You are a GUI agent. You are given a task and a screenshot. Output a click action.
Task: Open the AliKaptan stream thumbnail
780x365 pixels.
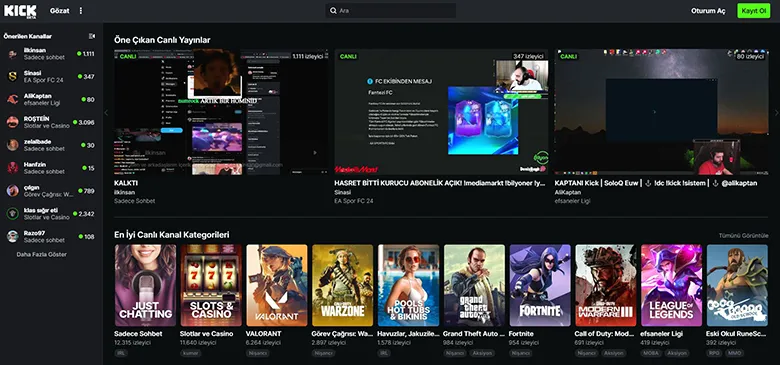tap(662, 112)
